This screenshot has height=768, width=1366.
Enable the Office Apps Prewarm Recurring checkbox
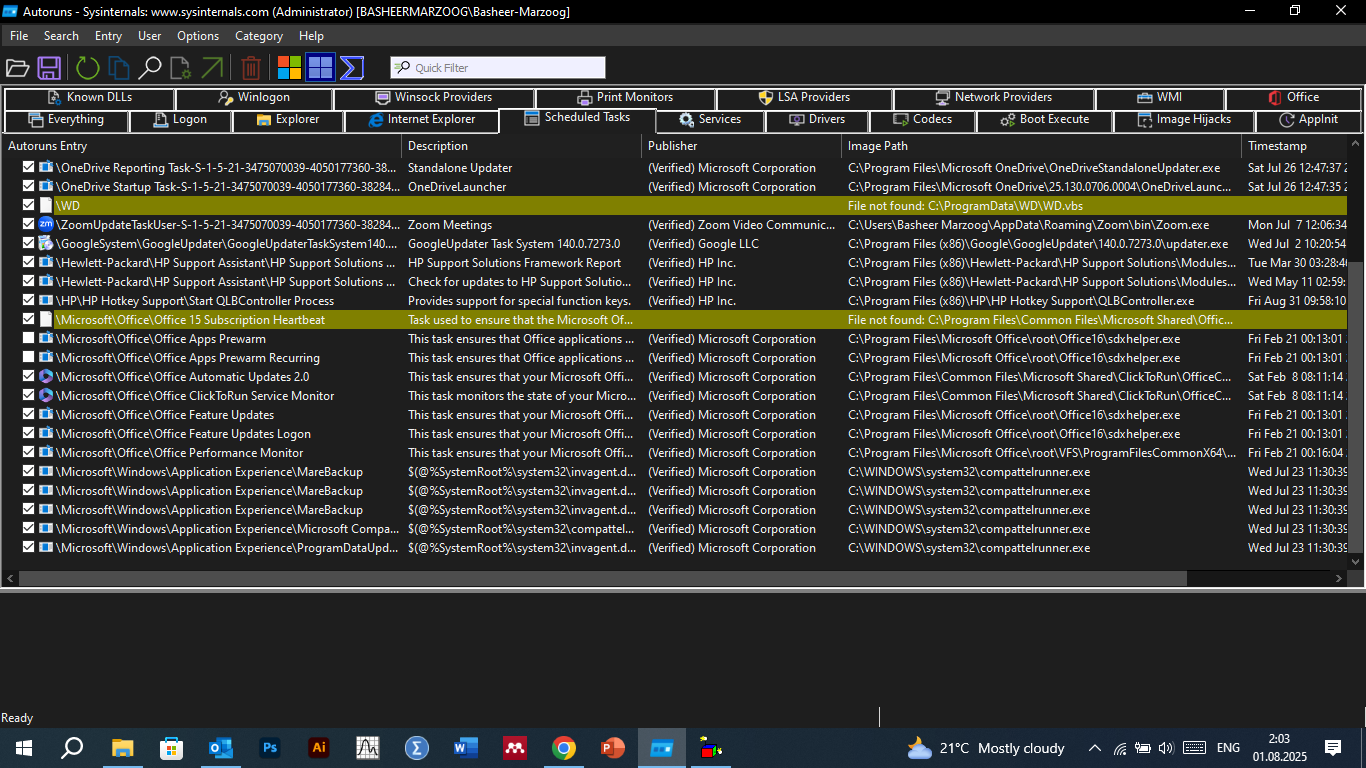(x=29, y=358)
